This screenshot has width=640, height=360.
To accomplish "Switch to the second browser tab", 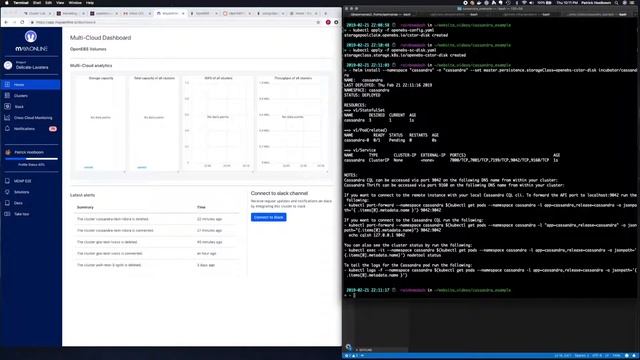I will (71, 13).
